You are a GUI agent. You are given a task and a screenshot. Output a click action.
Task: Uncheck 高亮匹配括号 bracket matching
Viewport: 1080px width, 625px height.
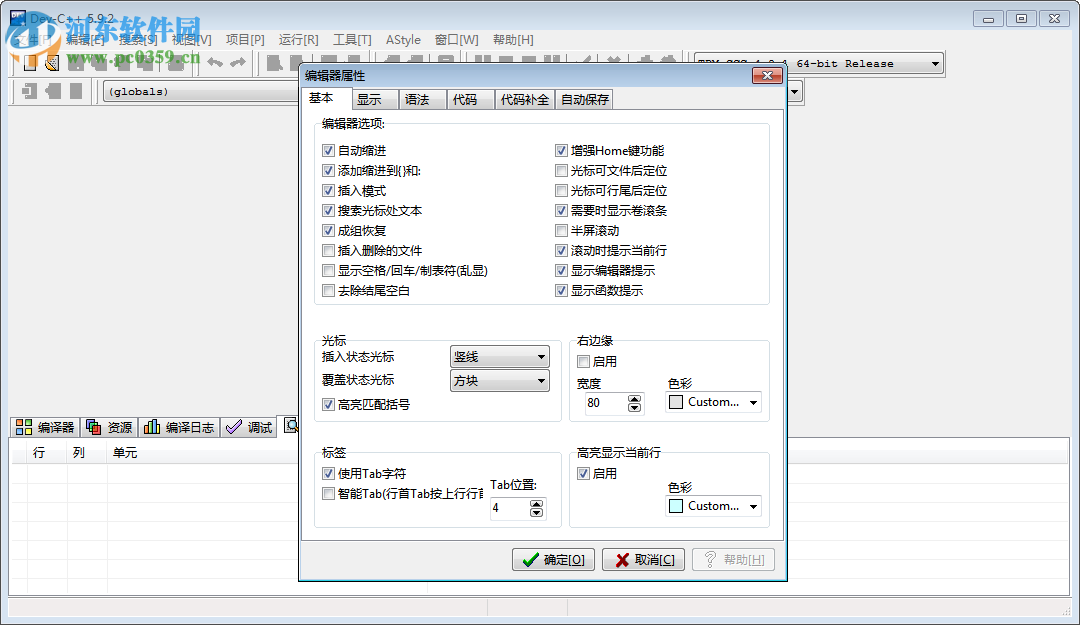[x=328, y=404]
